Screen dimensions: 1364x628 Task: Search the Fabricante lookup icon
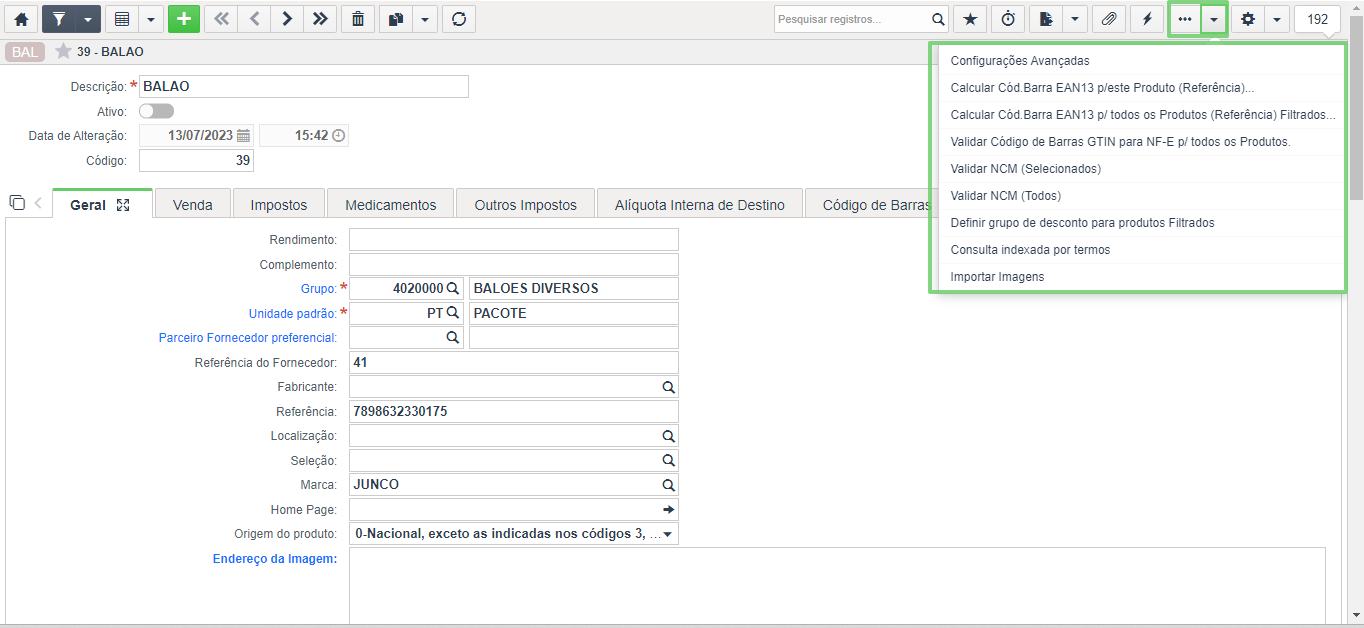(x=669, y=387)
